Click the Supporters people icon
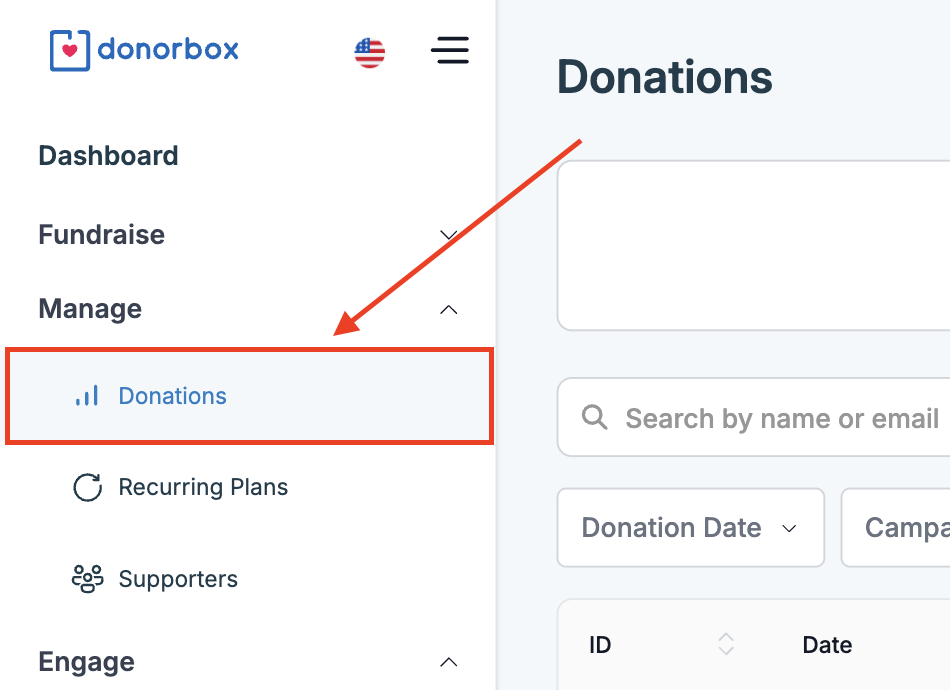The image size is (950, 690). coord(88,579)
